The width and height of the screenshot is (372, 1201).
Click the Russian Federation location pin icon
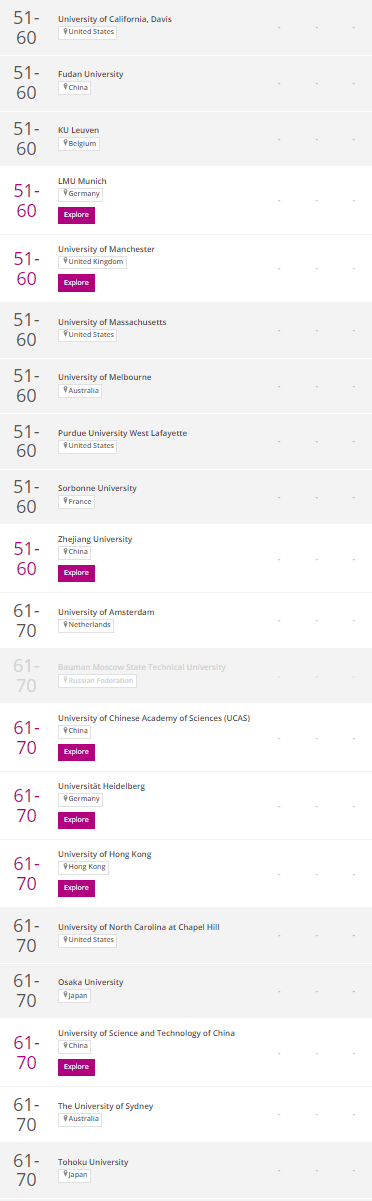tap(65, 680)
